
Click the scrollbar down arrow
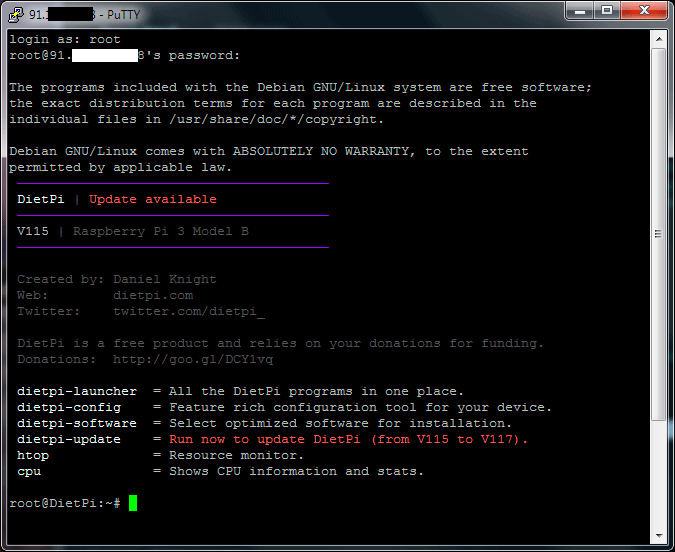[x=659, y=536]
